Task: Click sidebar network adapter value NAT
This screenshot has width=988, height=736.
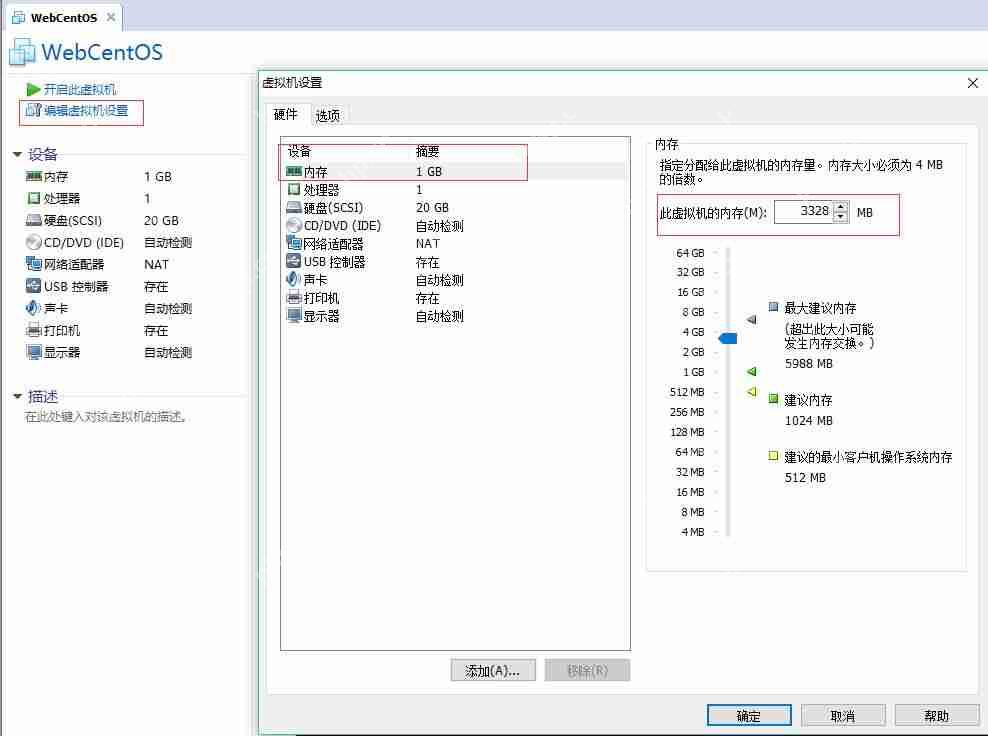Action: 156,265
